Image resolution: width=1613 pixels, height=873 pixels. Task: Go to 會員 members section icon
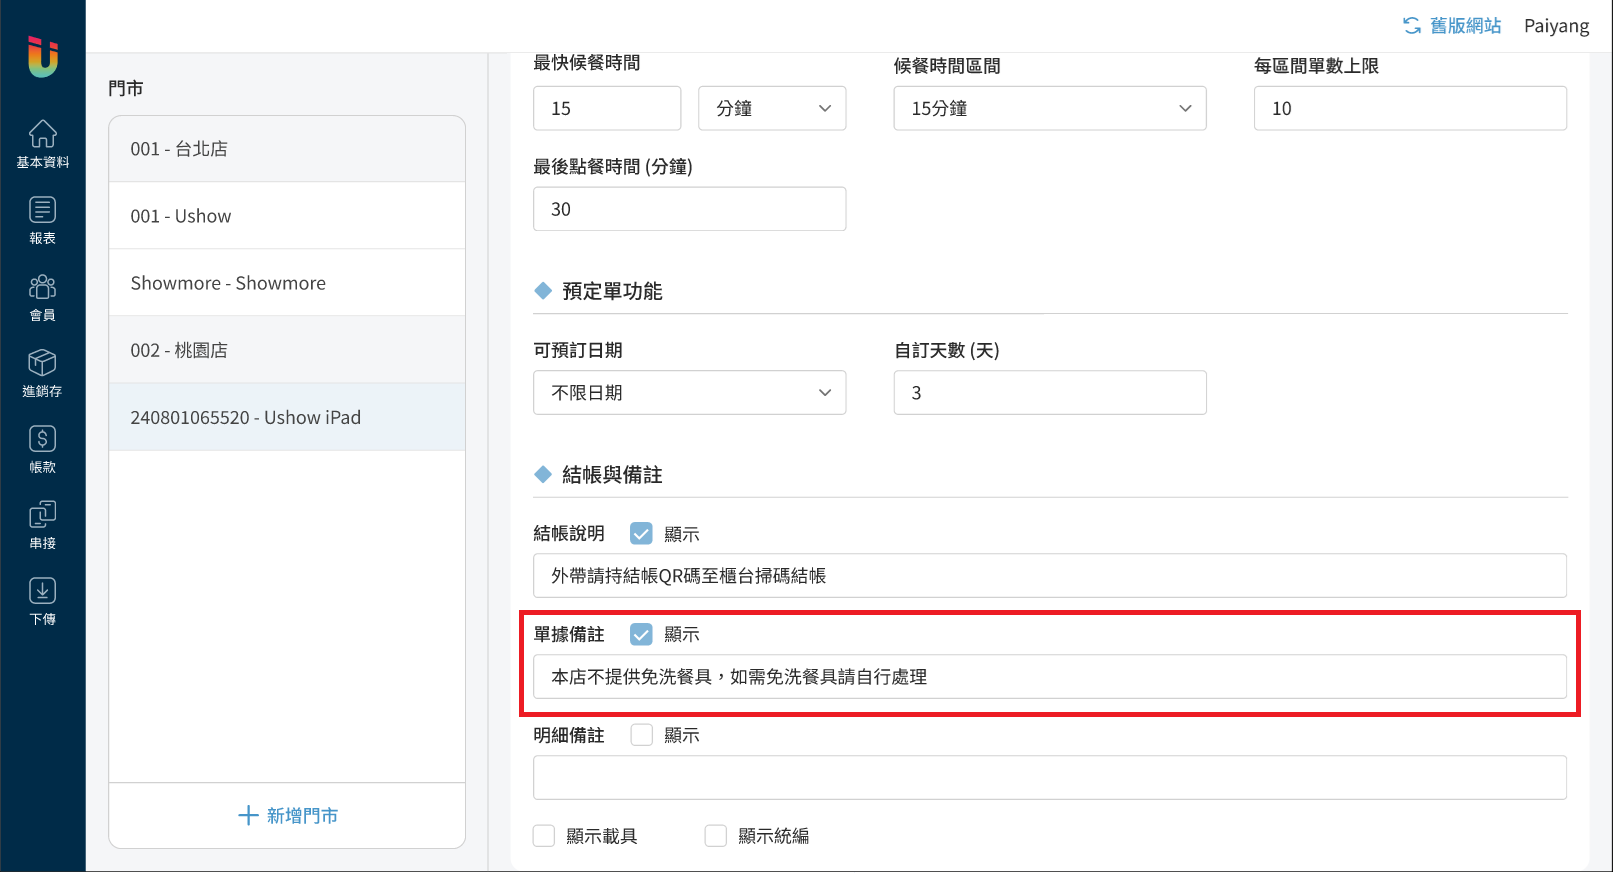click(42, 287)
